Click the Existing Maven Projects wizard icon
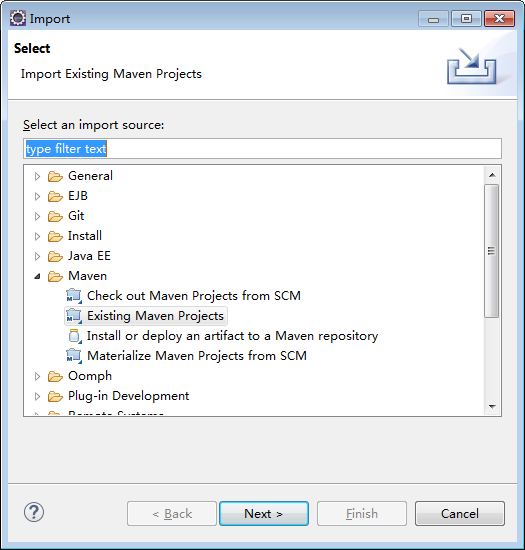This screenshot has width=525, height=550. click(x=74, y=316)
